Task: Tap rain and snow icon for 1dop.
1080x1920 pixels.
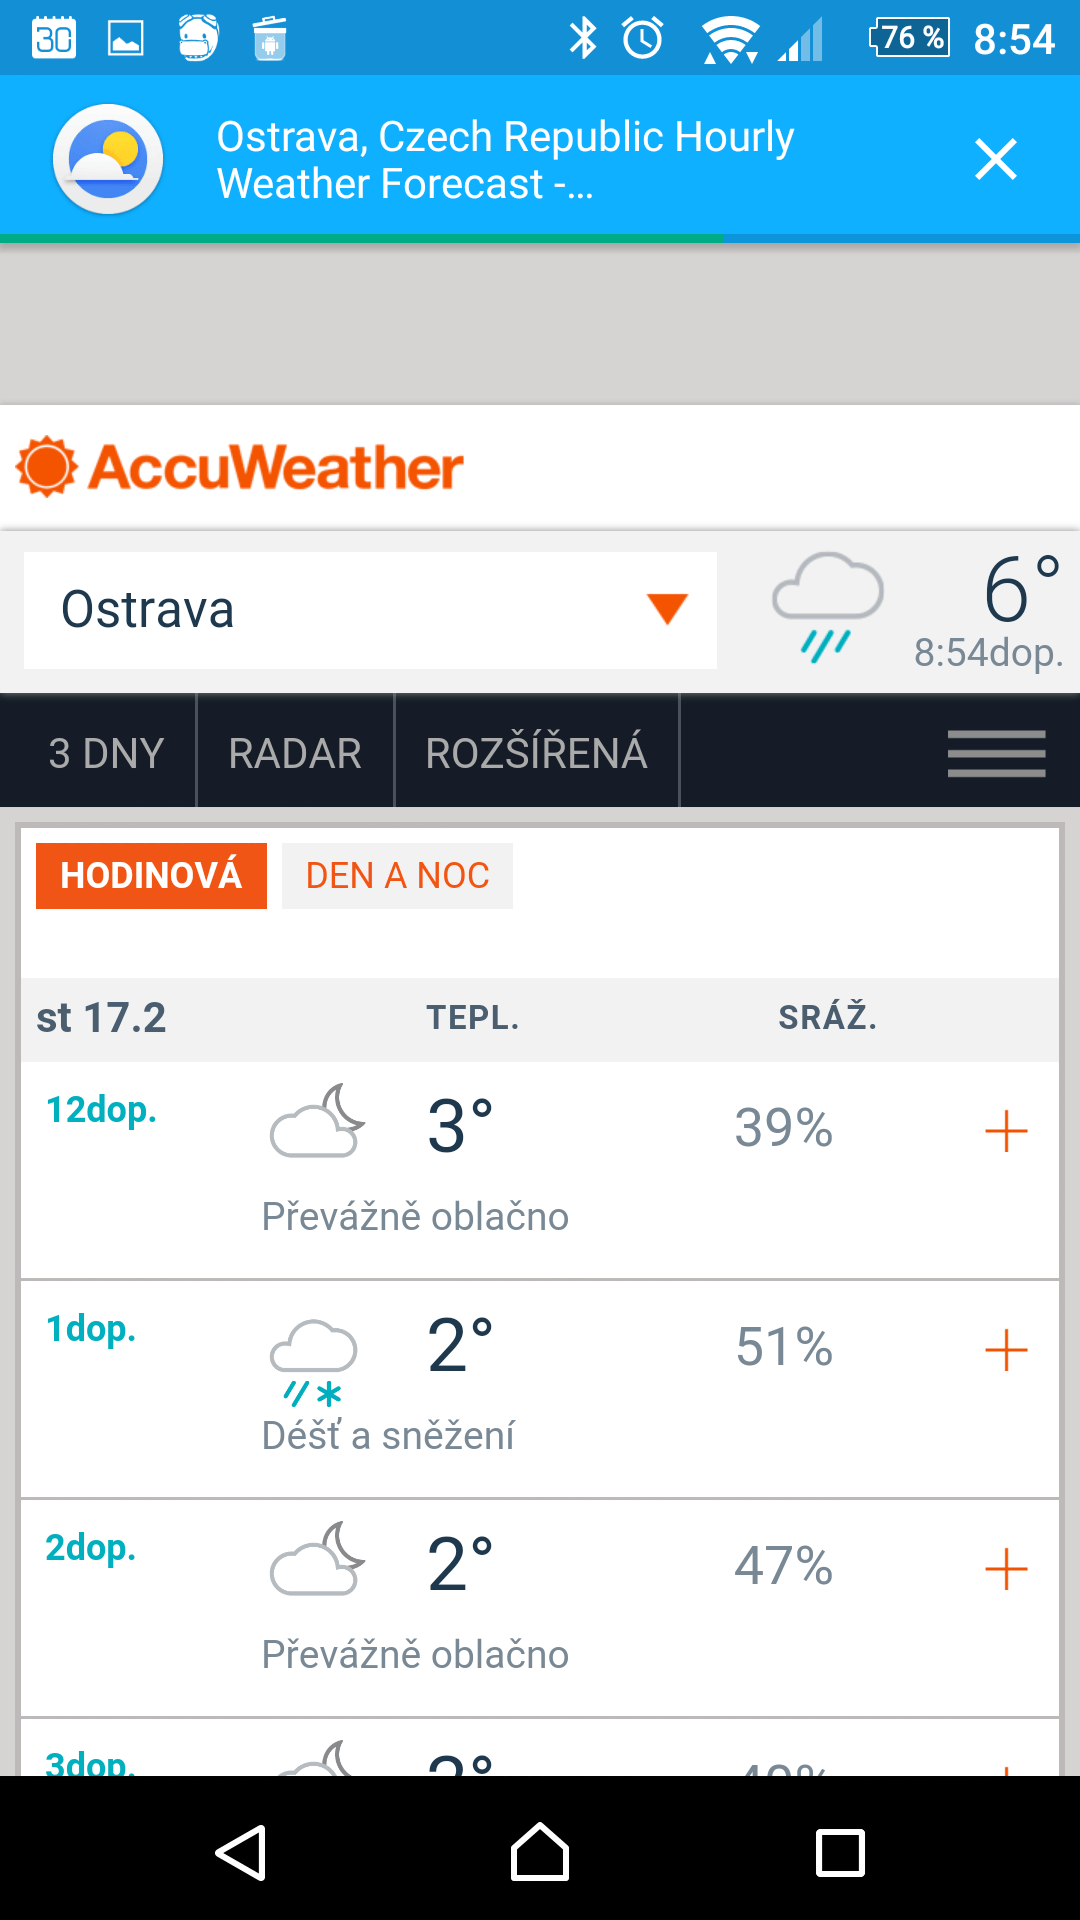Action: click(314, 1362)
